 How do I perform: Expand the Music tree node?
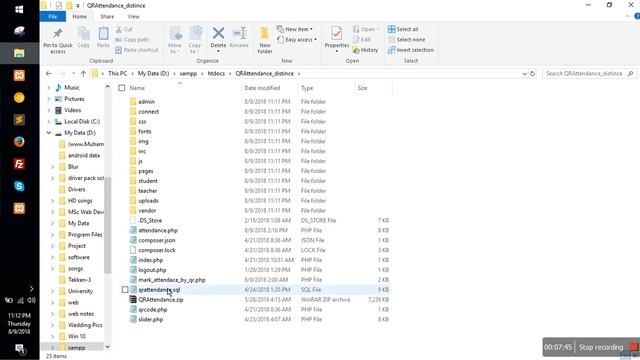coord(49,88)
